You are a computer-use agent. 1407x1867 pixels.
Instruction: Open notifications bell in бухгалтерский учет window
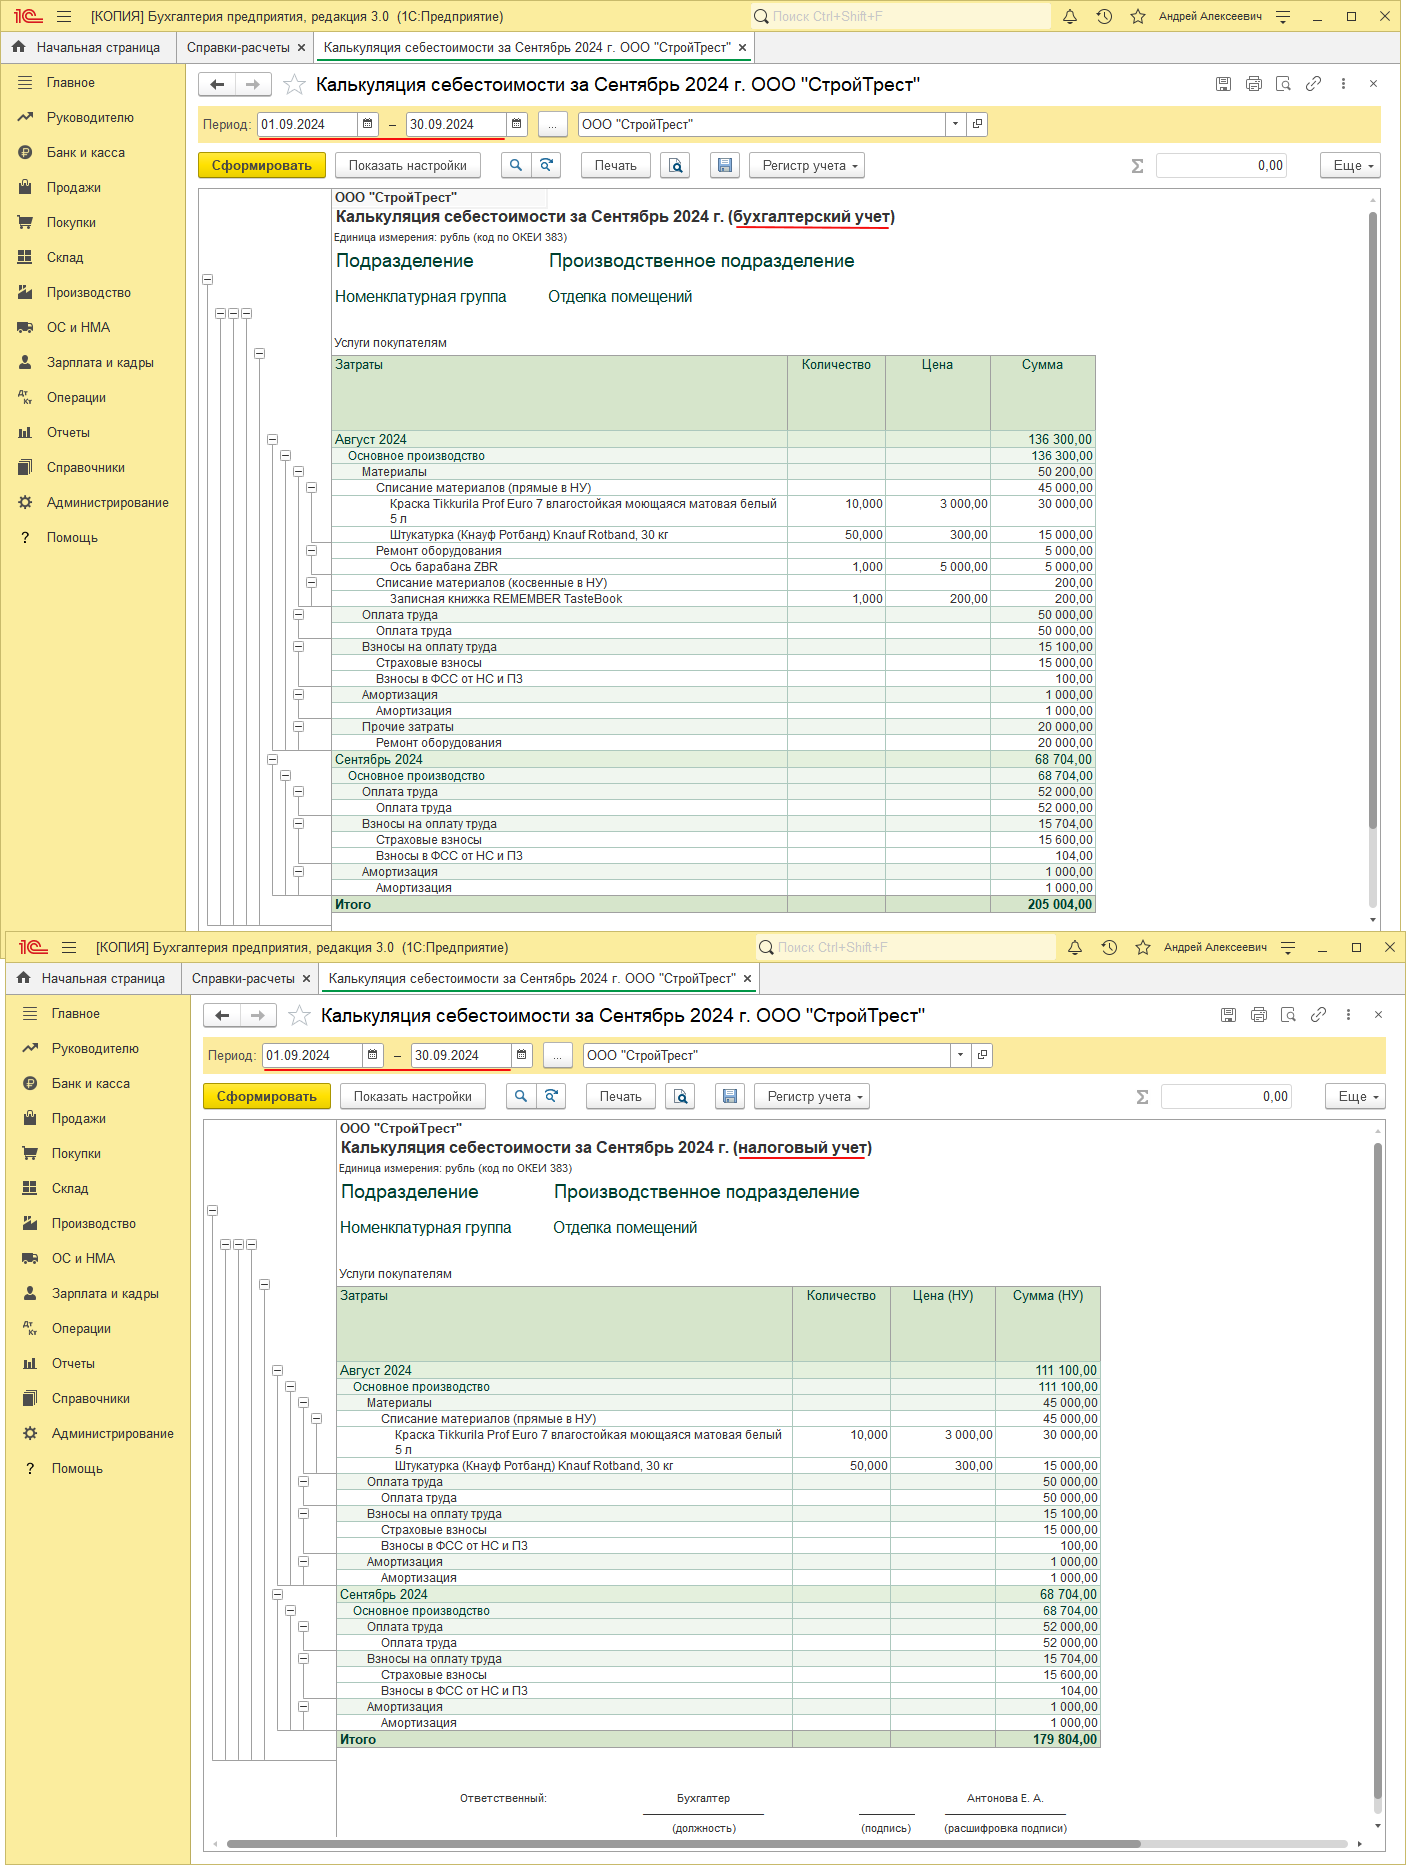(1070, 16)
